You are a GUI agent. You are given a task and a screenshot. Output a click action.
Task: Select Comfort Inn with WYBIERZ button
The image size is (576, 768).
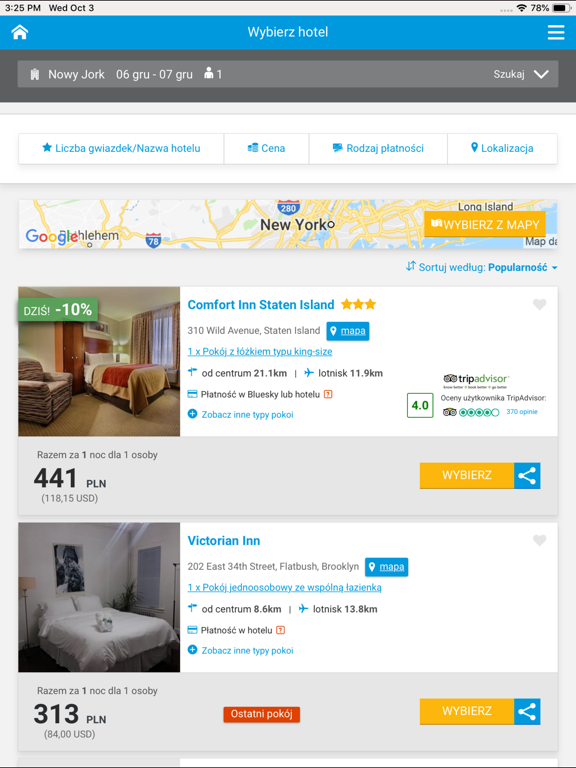click(467, 476)
